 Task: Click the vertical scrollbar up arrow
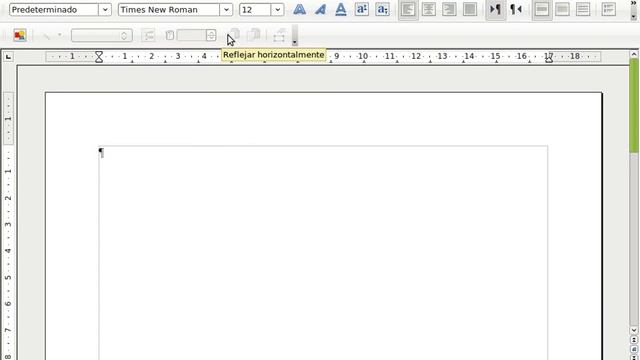point(633,54)
